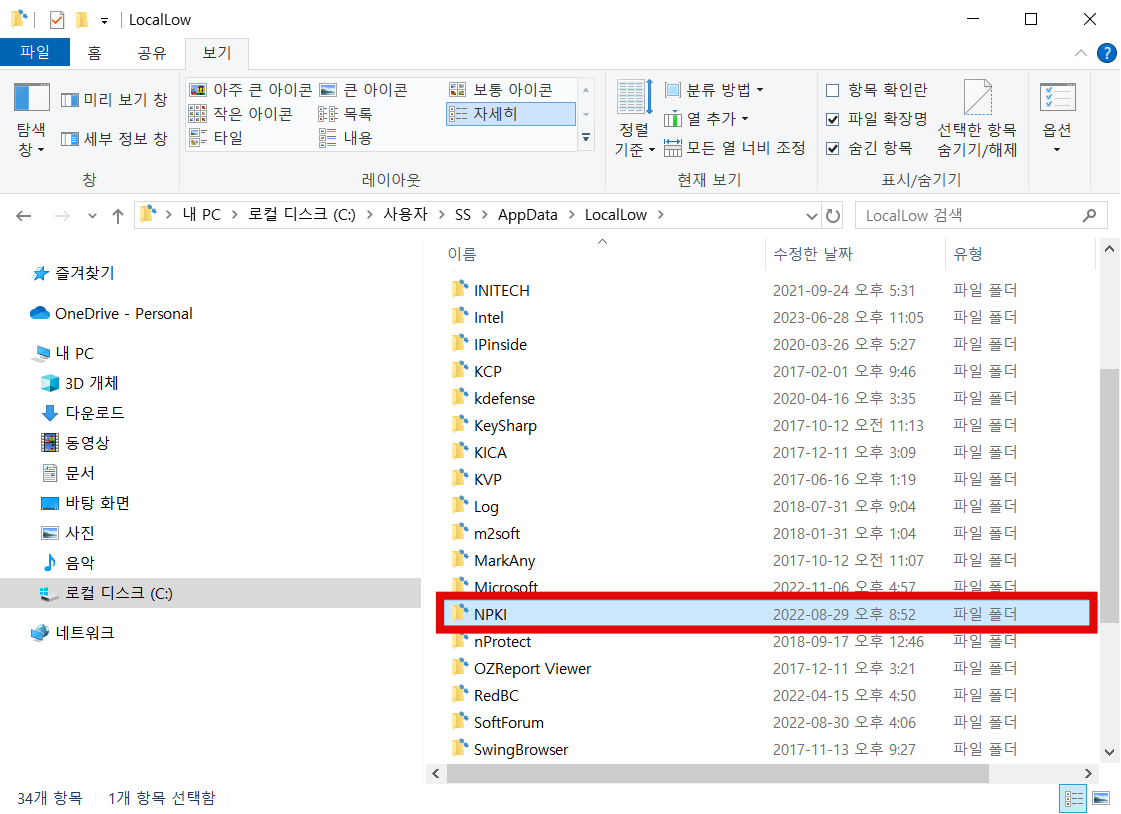Screen dimensions: 1121x814
Task: Click horizontal scrollbar thumb in file list
Action: [x=718, y=773]
